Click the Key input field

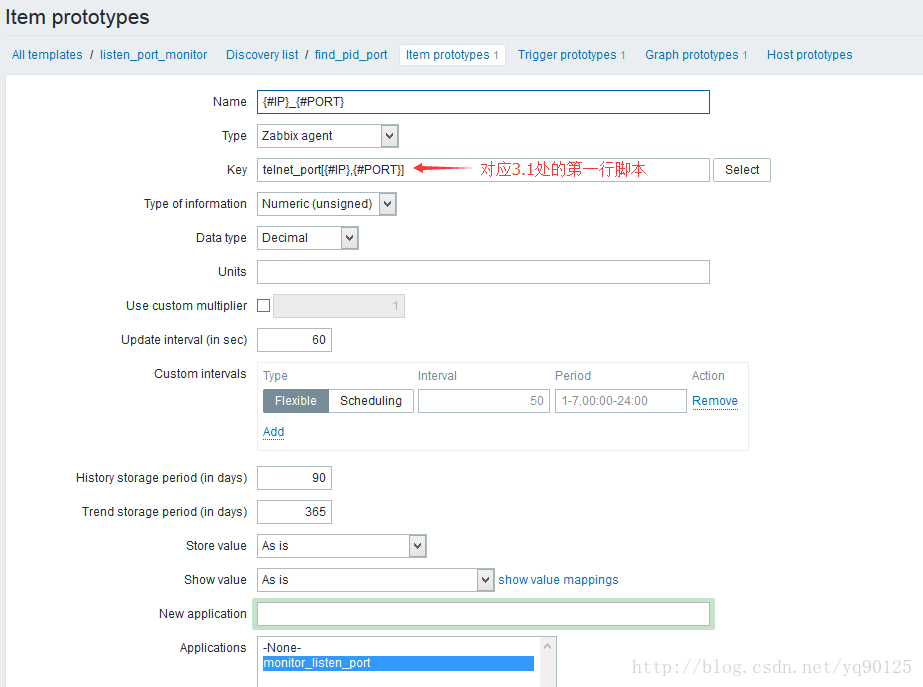tap(483, 170)
